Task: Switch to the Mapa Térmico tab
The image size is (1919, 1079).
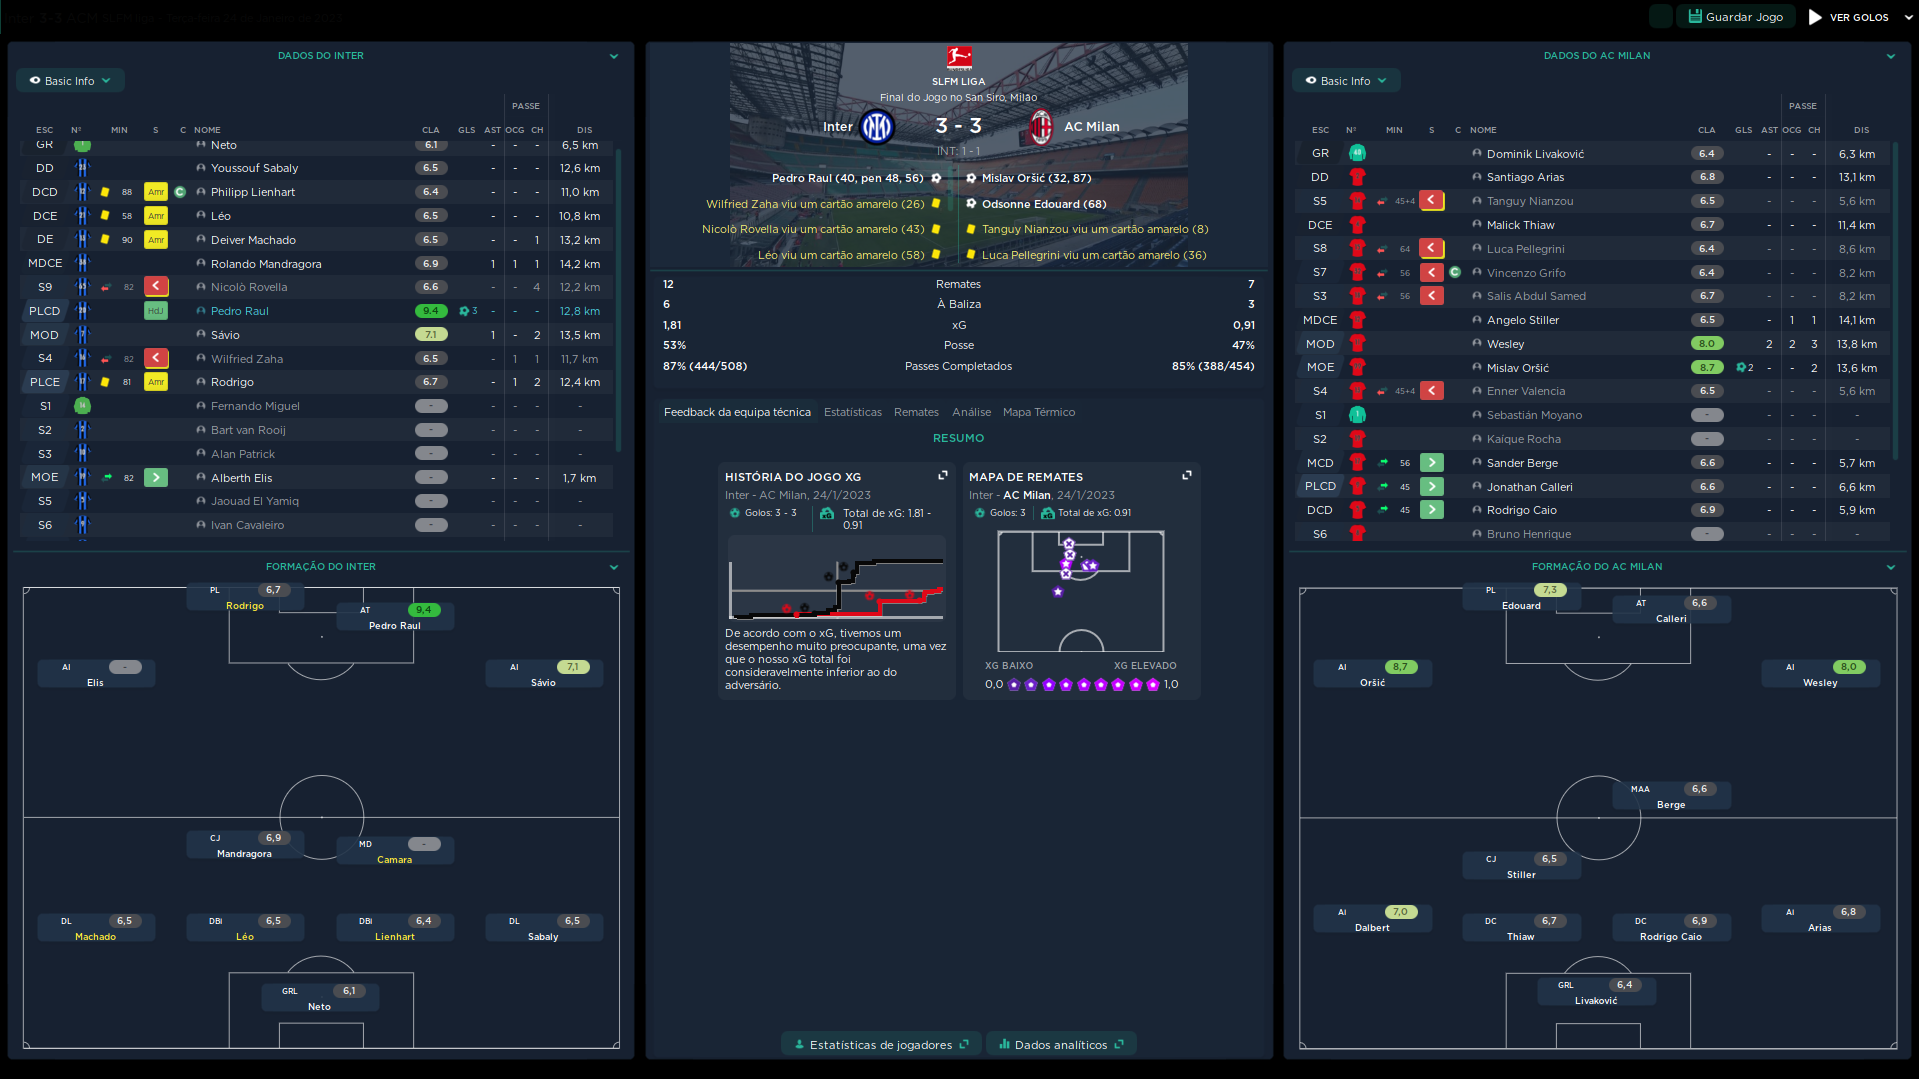Action: point(1039,412)
